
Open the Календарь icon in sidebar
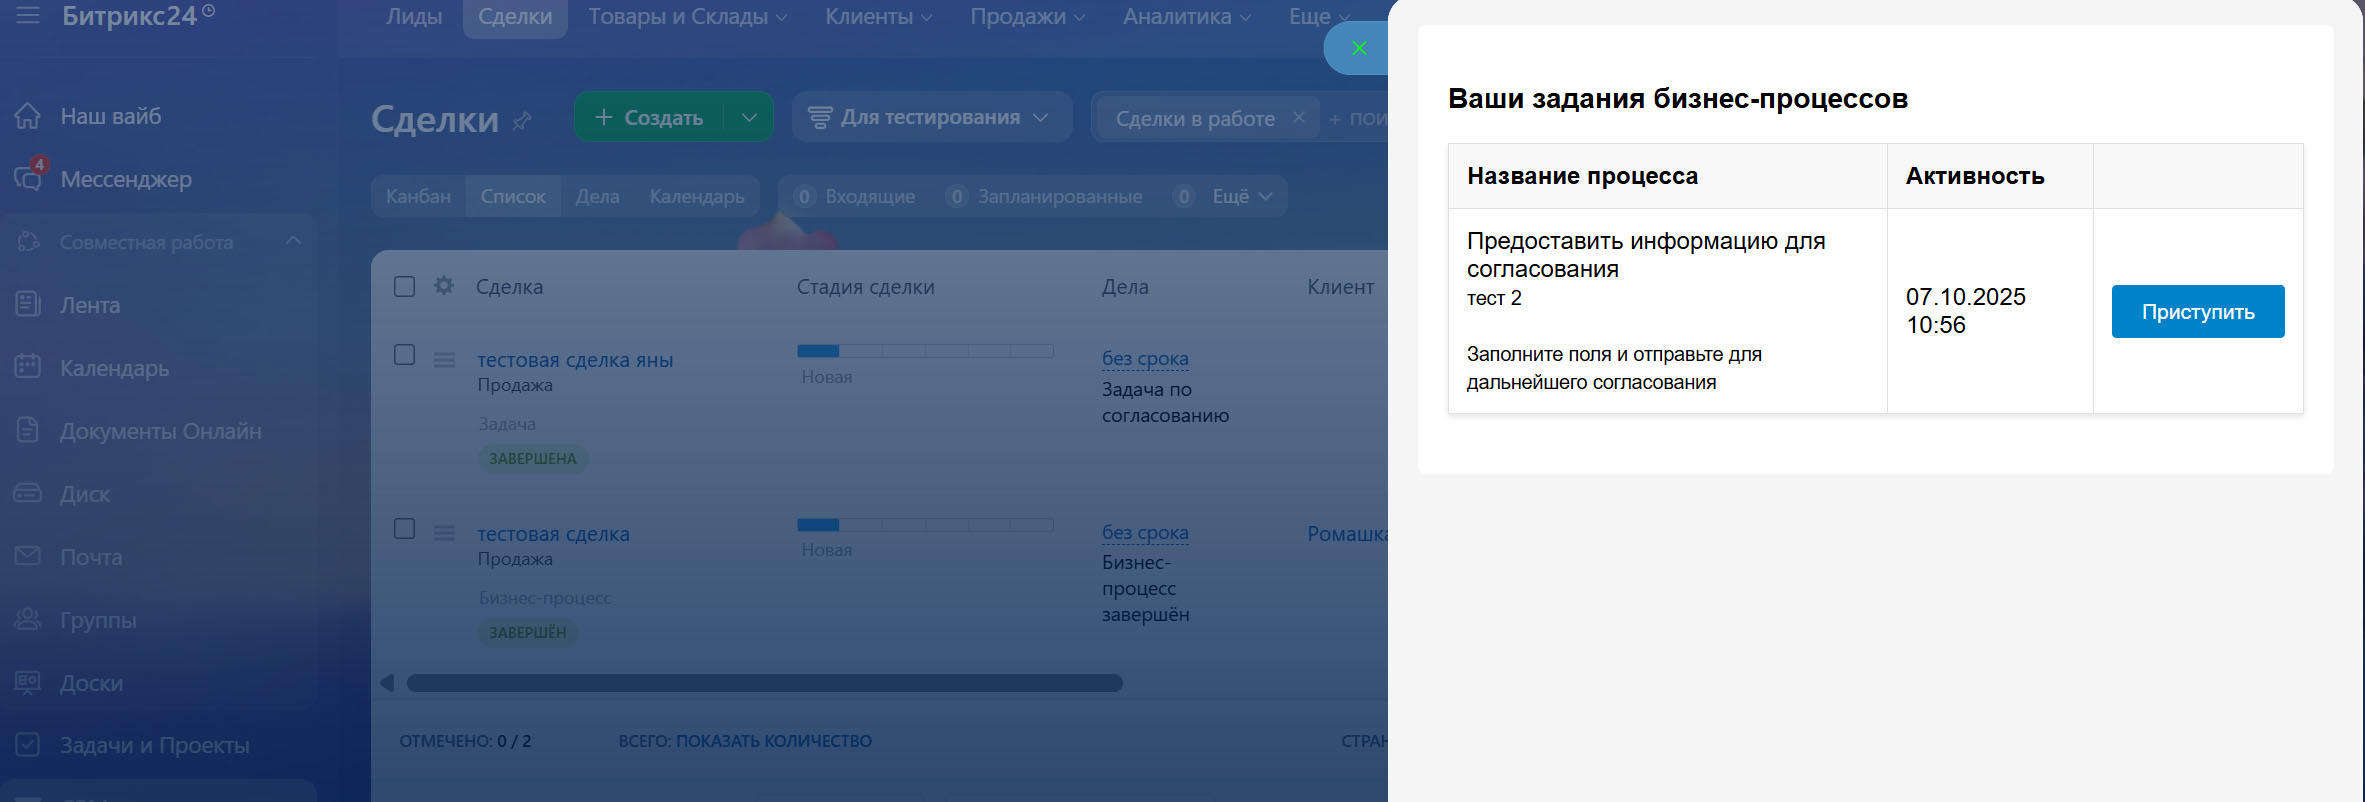tap(28, 367)
